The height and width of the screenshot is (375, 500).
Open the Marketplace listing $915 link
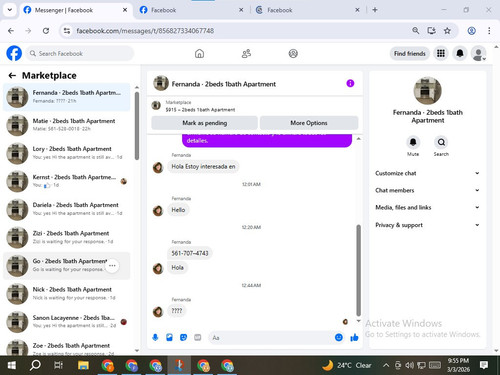[x=200, y=110]
